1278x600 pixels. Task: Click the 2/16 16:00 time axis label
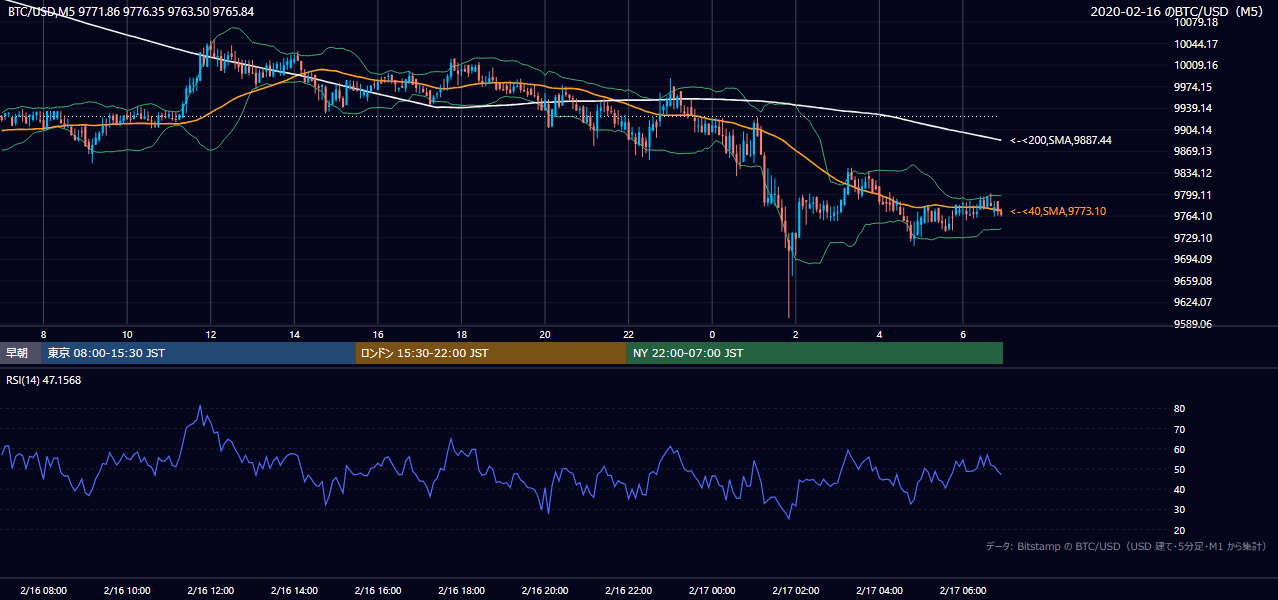point(378,591)
